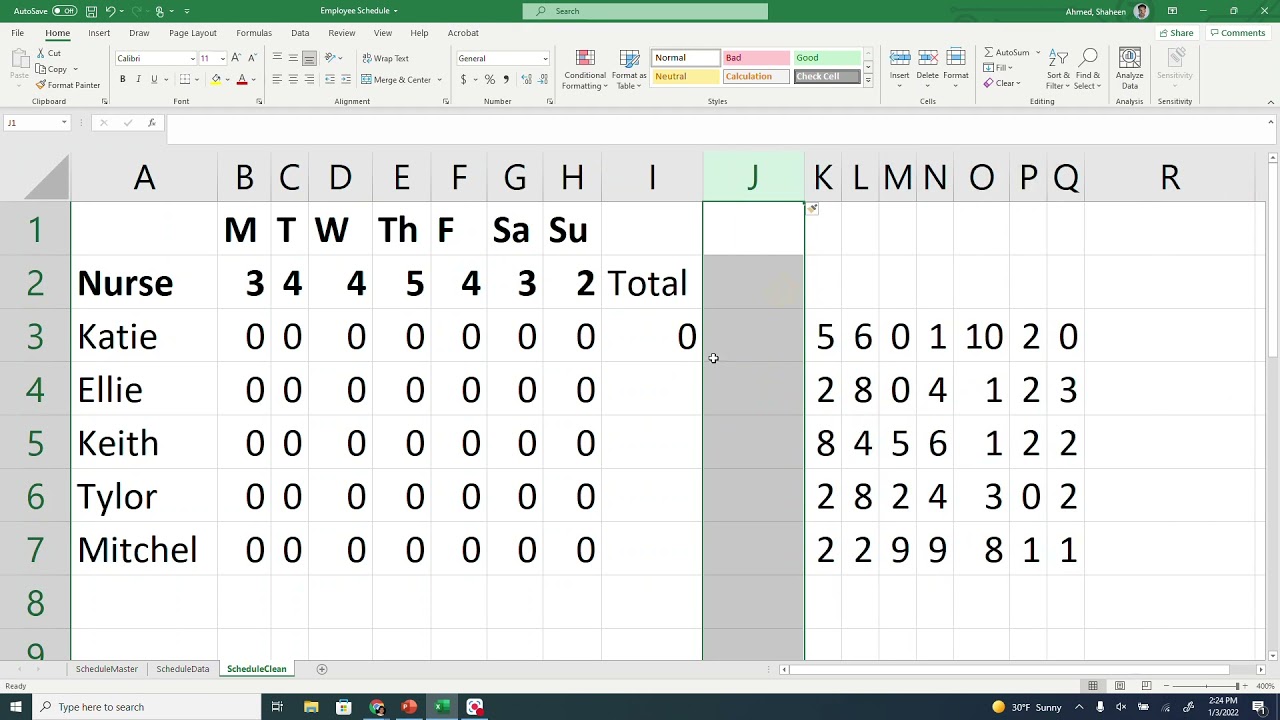Open the File menu
Screen dimensions: 1280x720
coord(18,33)
